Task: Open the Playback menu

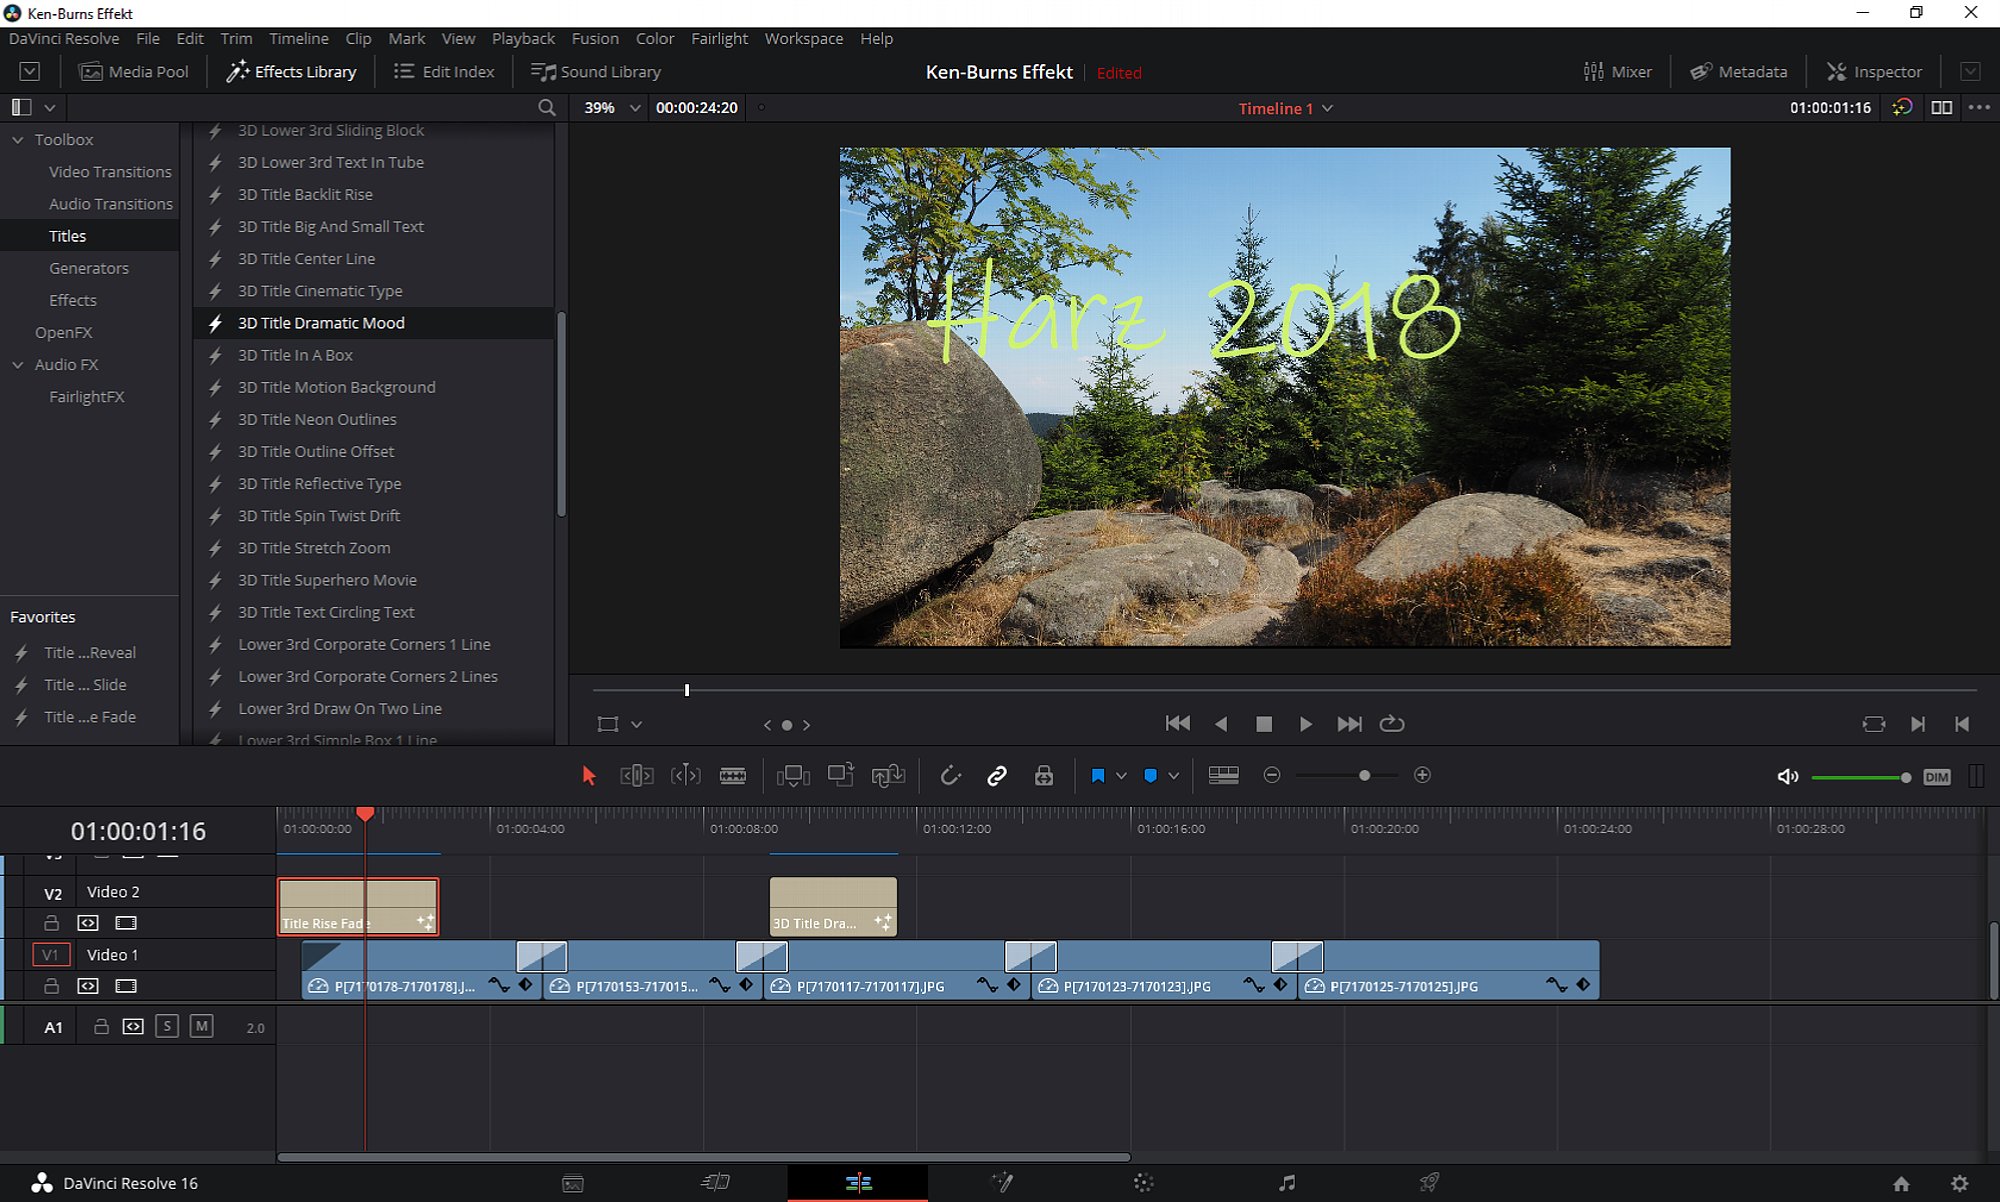Action: (523, 38)
